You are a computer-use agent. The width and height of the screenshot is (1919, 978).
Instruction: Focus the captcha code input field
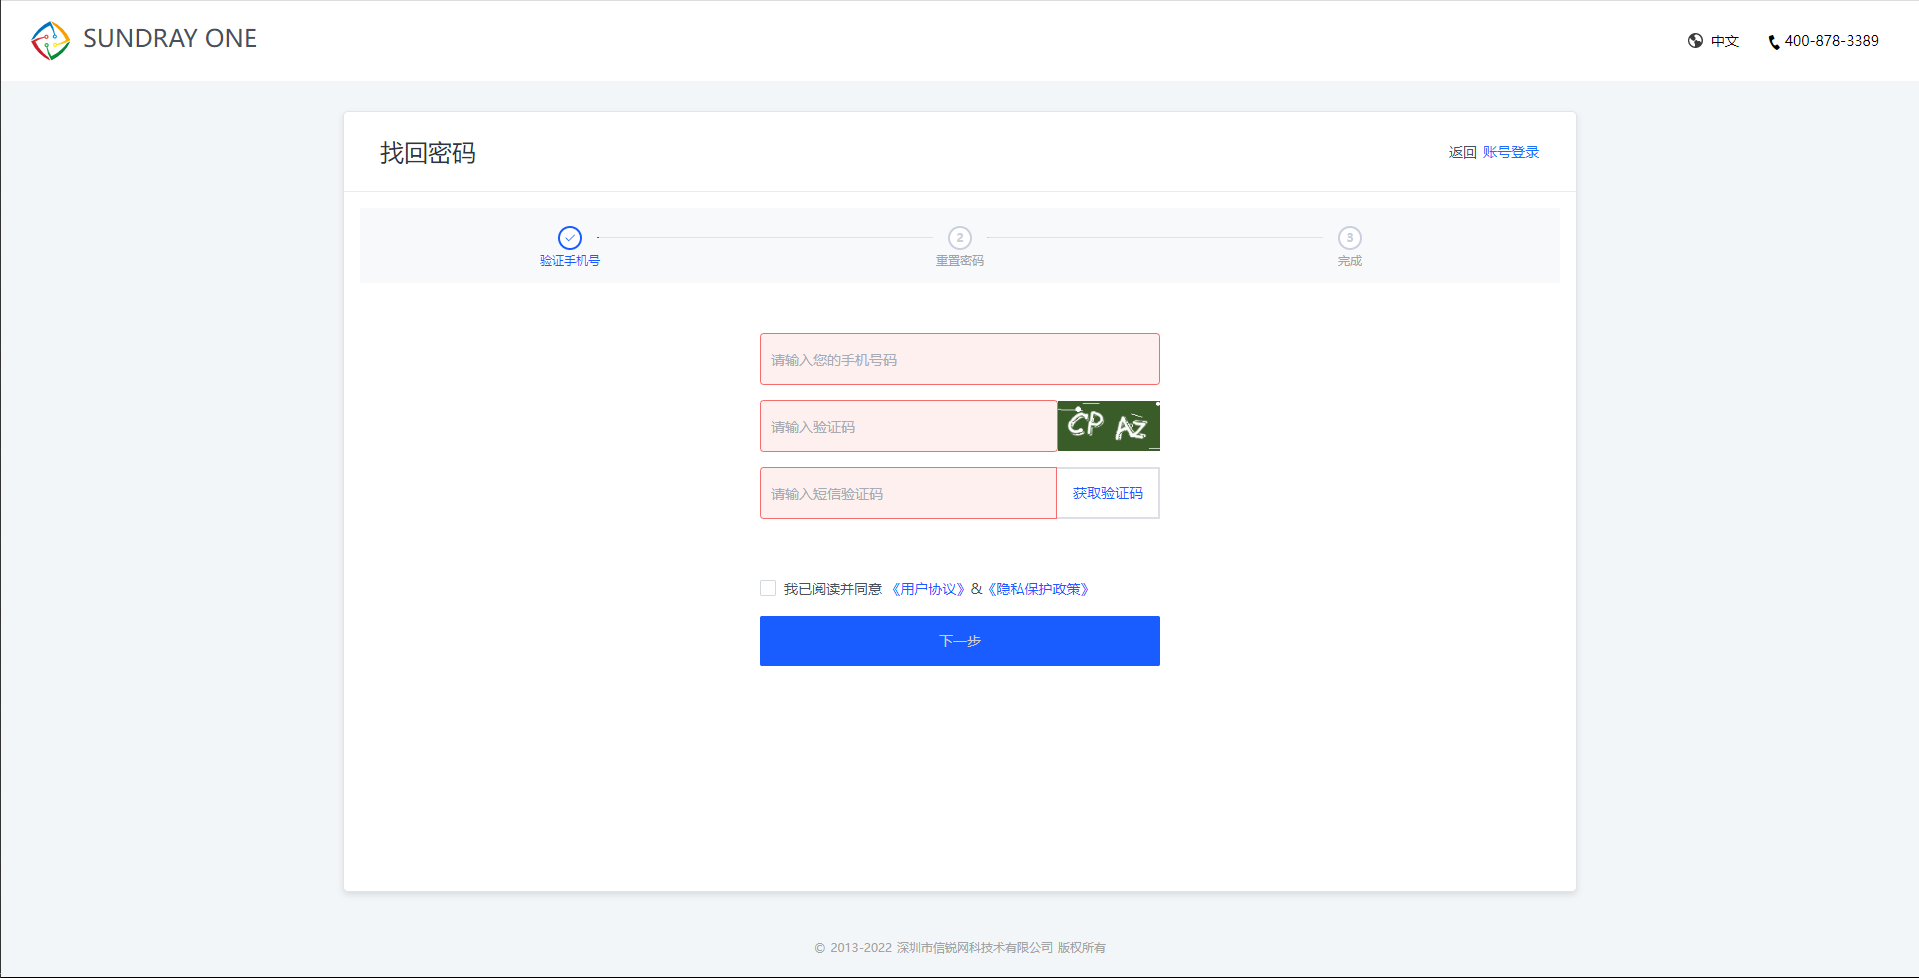(908, 426)
